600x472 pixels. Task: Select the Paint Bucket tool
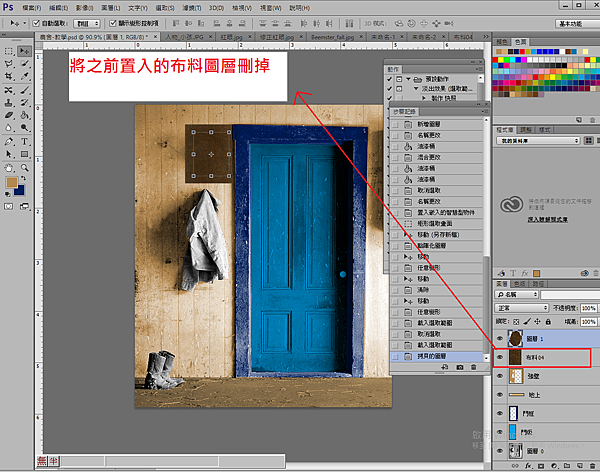pyautogui.click(x=24, y=115)
